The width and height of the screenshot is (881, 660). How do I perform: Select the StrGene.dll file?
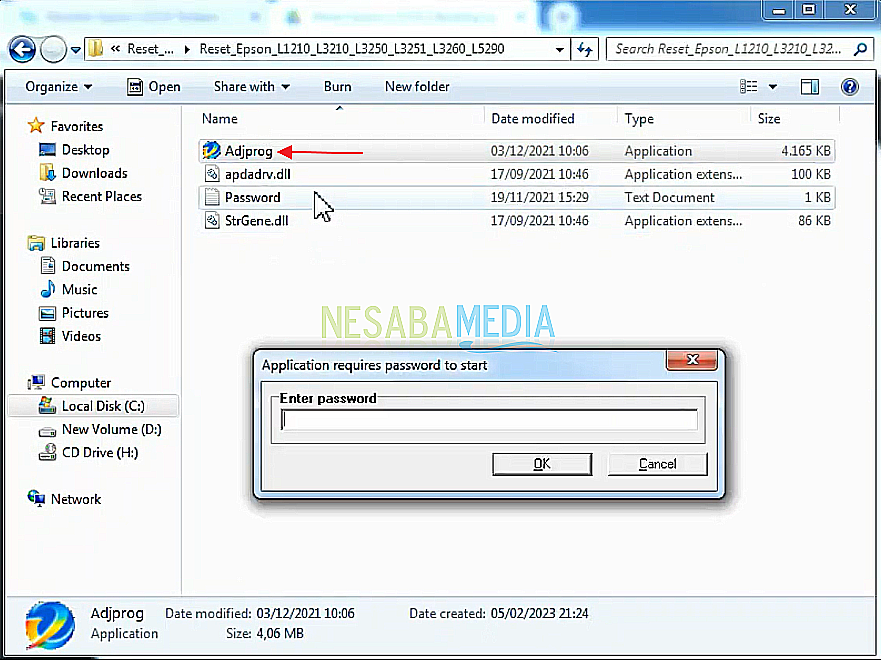[256, 220]
